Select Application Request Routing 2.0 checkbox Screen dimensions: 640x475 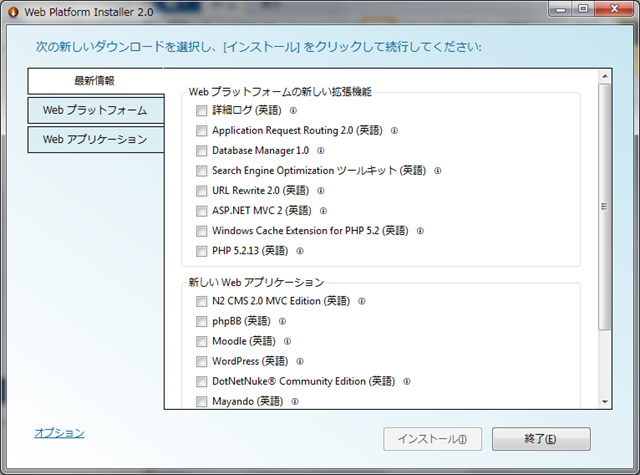click(202, 131)
